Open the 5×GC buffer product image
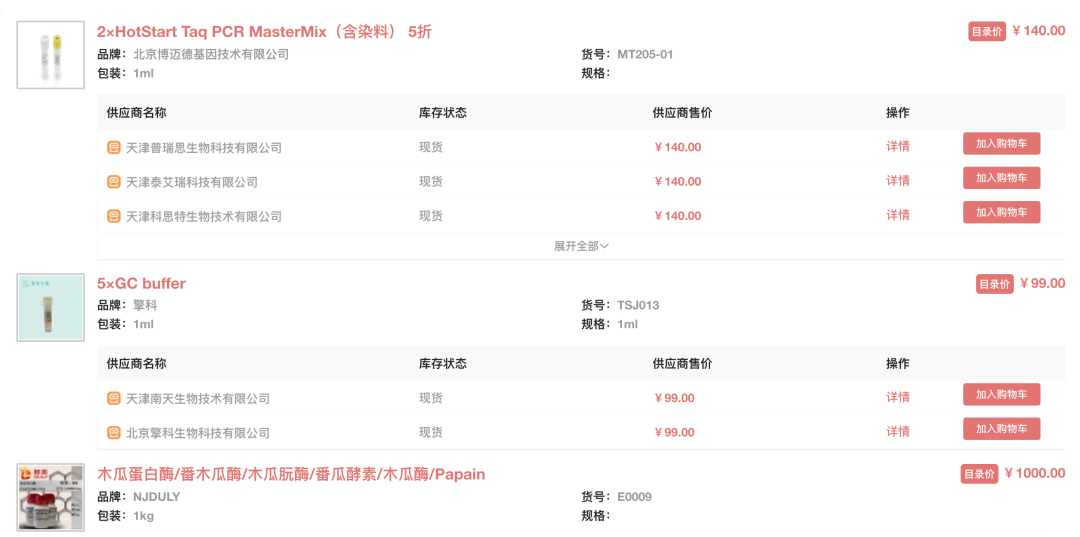Screen dimensions: 1080x537 pyautogui.click(x=50, y=307)
